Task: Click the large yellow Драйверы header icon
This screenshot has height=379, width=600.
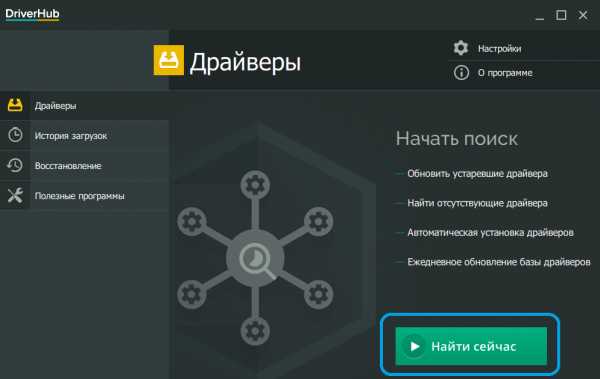Action: tap(168, 60)
